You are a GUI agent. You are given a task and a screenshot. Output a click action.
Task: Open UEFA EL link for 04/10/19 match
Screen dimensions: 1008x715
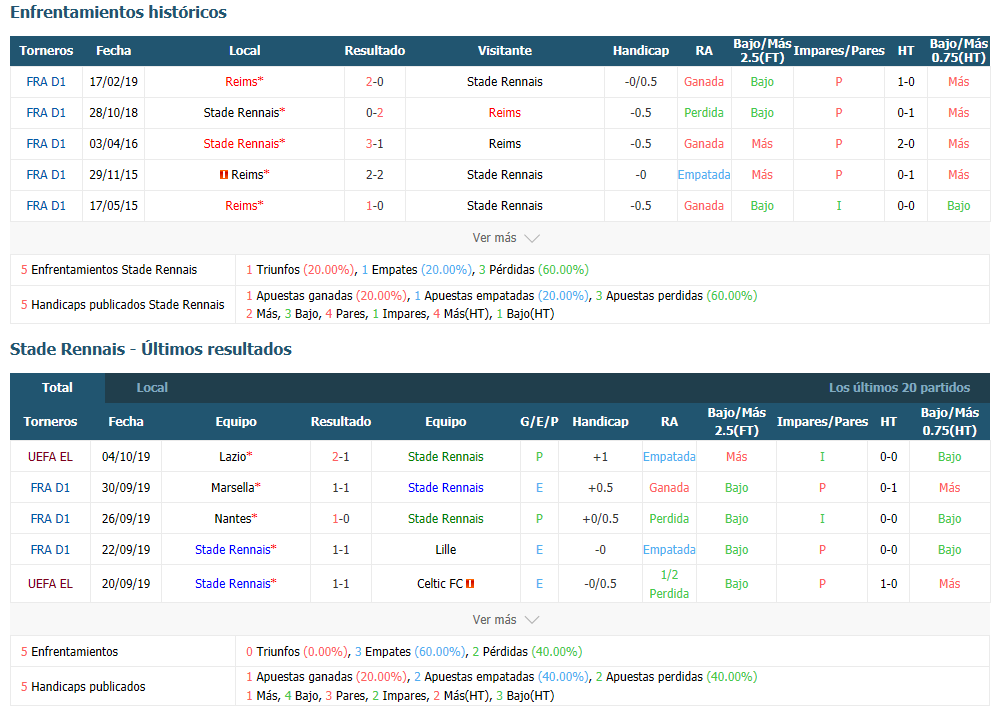[x=50, y=457]
